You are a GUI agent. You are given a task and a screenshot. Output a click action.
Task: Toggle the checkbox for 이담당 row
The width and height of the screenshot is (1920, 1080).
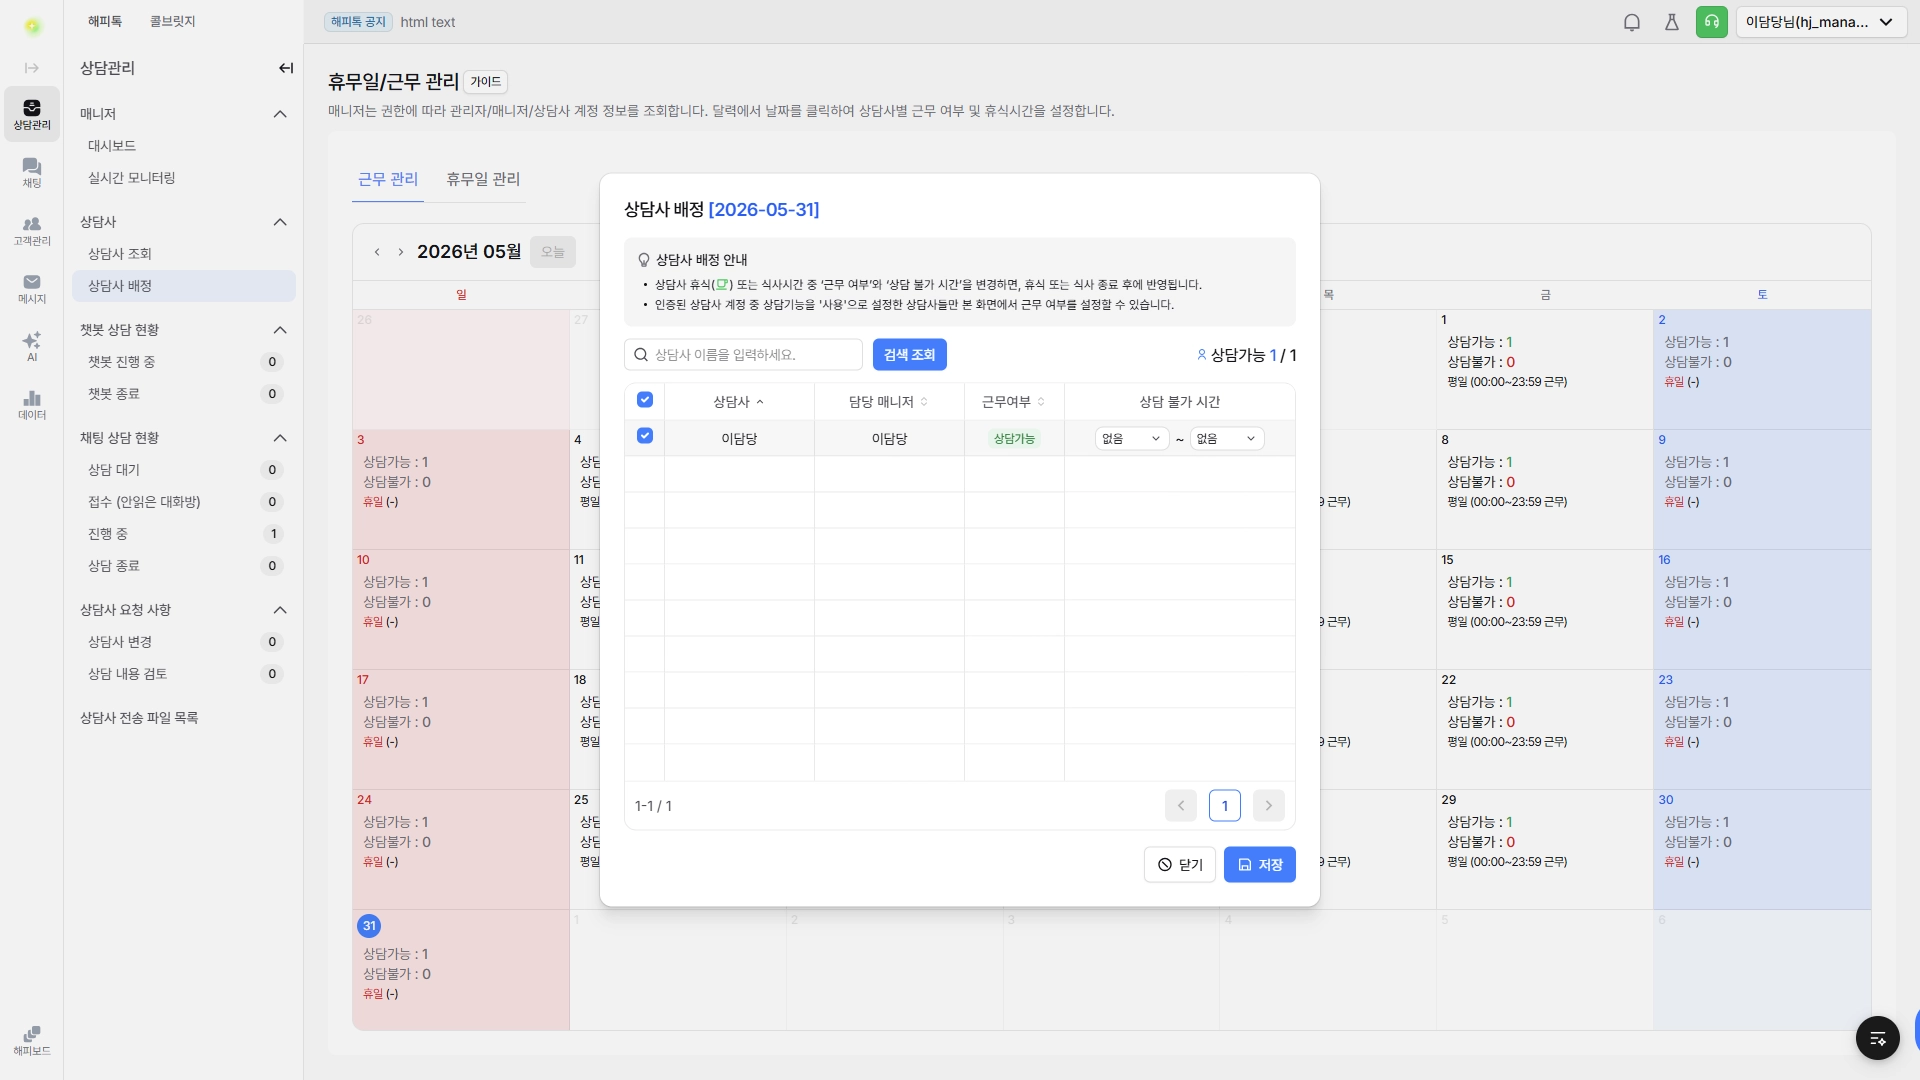[x=645, y=436]
